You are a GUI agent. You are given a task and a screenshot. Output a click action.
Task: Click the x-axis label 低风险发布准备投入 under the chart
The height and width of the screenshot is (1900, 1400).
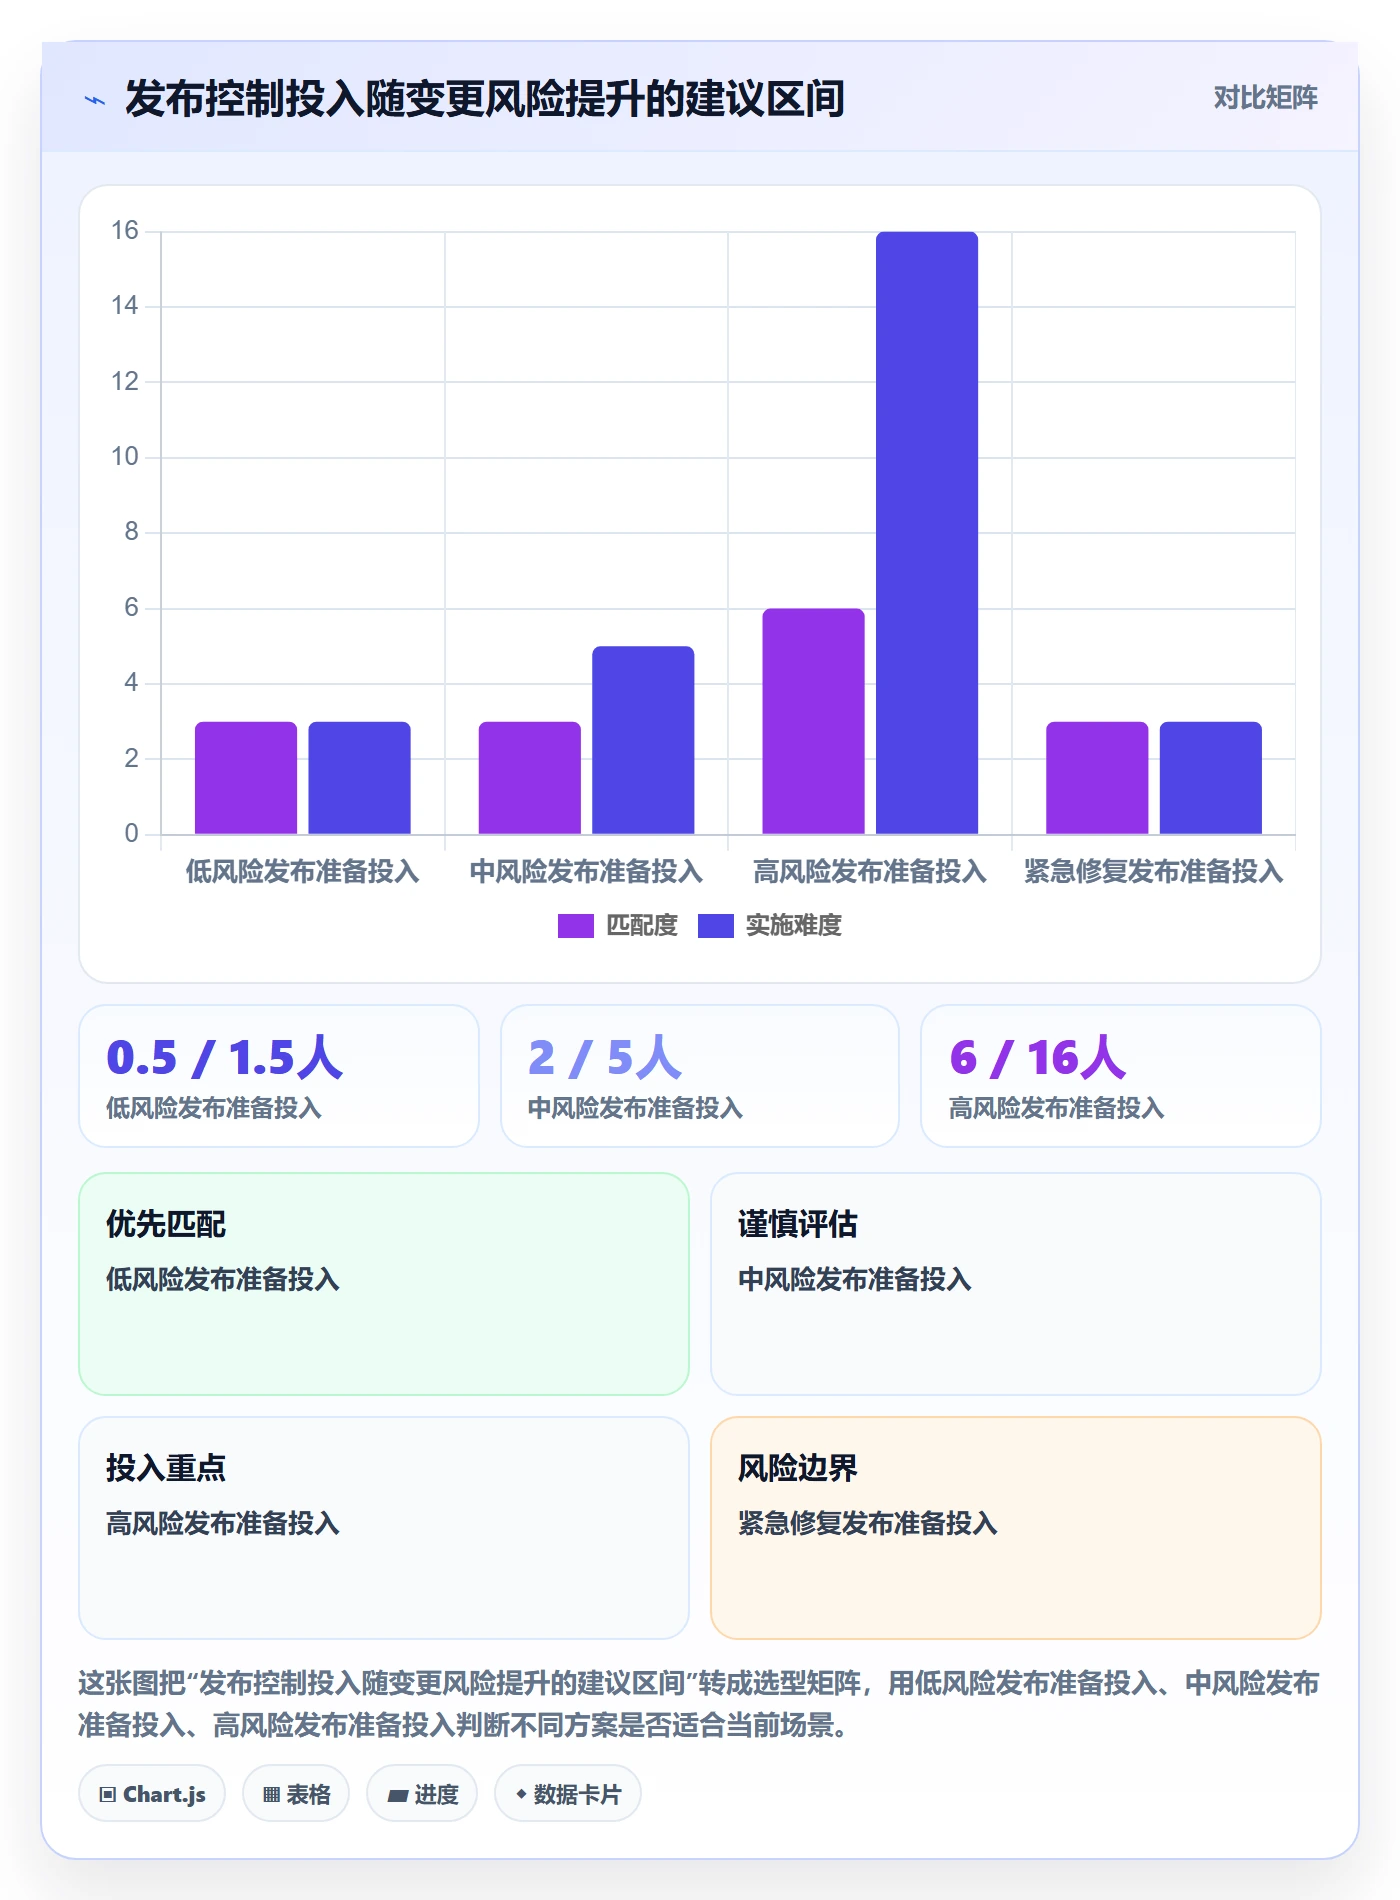[x=302, y=872]
